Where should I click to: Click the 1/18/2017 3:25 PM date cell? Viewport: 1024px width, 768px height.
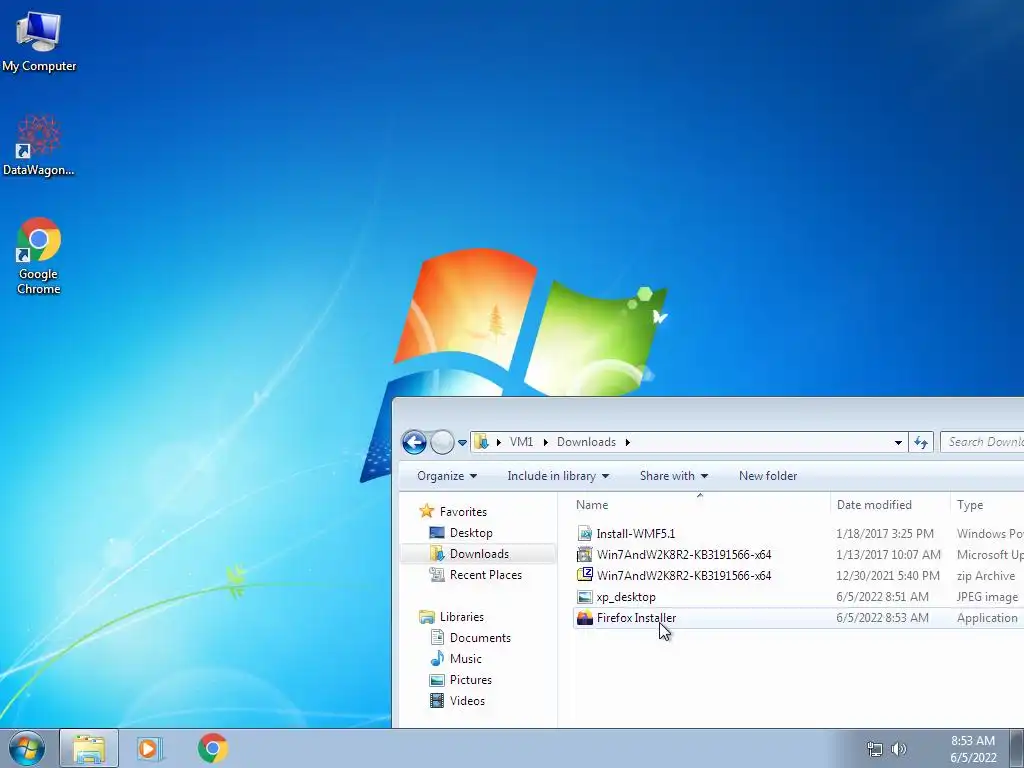pos(885,534)
